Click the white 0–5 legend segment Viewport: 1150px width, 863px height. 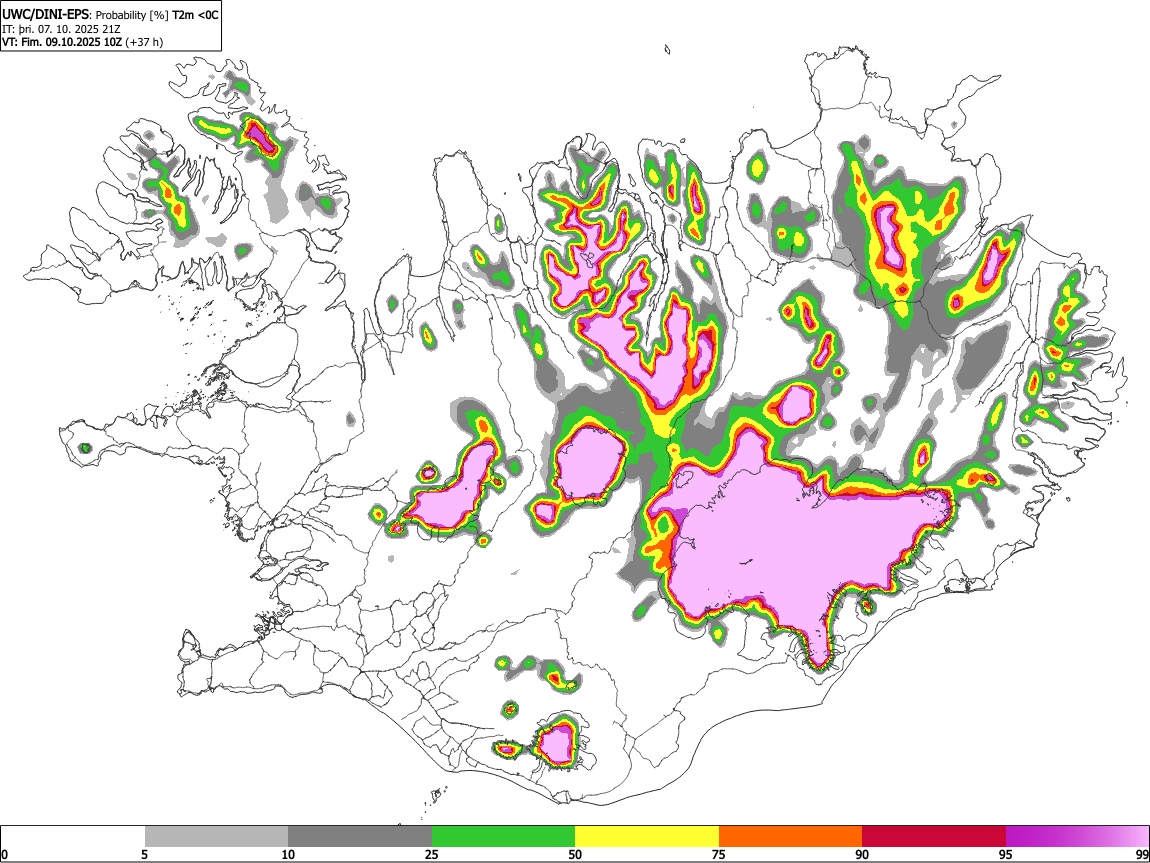click(x=73, y=837)
